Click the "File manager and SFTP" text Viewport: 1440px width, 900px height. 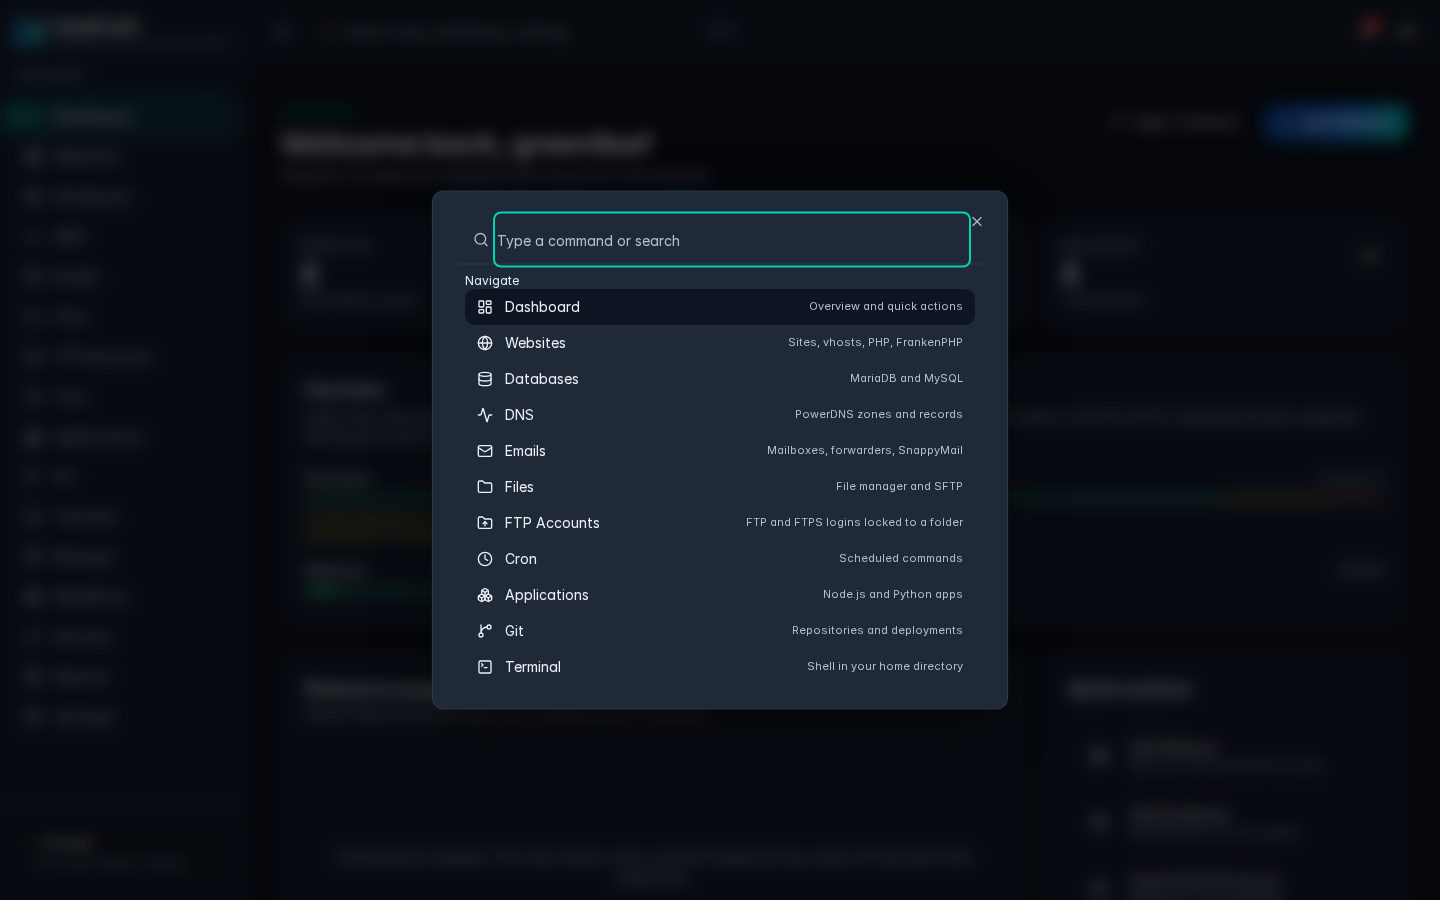[x=899, y=487]
